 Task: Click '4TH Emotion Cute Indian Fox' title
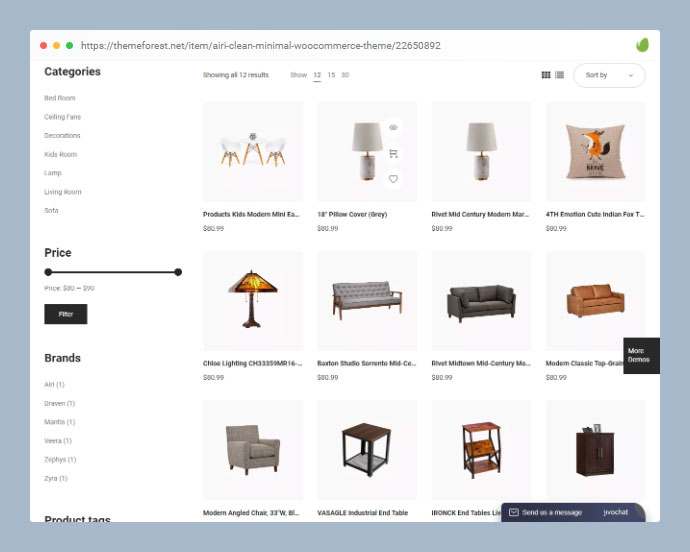[x=595, y=214]
